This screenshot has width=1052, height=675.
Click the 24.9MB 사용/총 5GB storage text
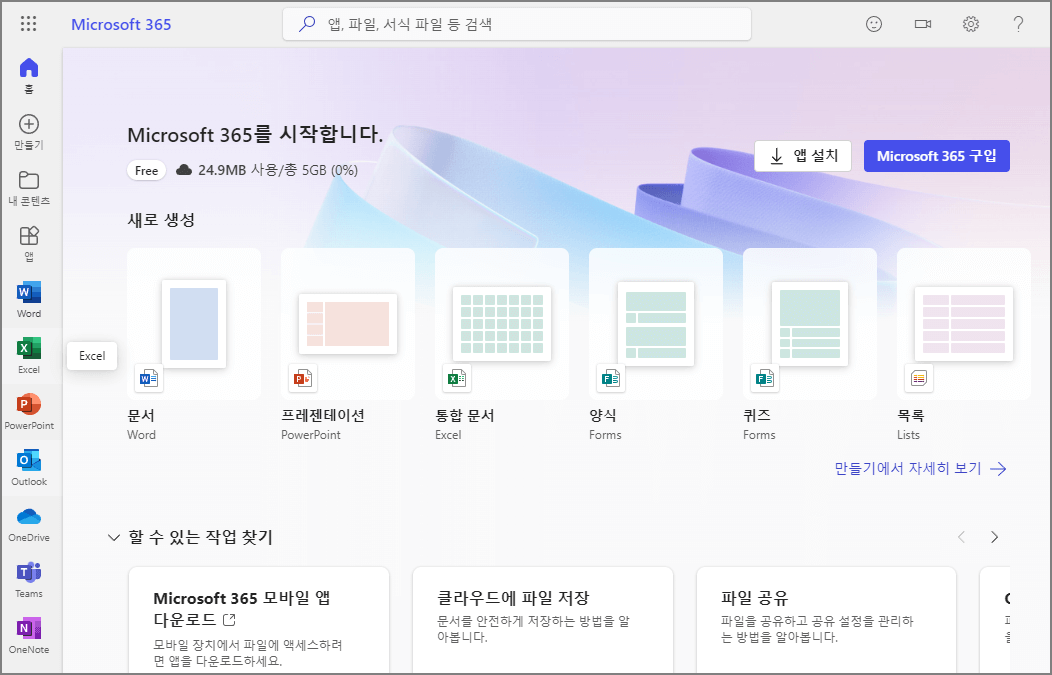278,170
